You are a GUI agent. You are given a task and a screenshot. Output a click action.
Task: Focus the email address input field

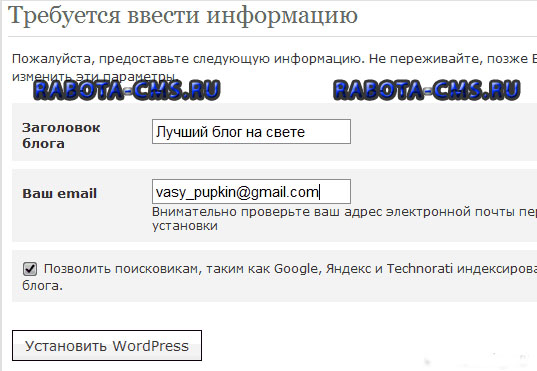pyautogui.click(x=251, y=191)
